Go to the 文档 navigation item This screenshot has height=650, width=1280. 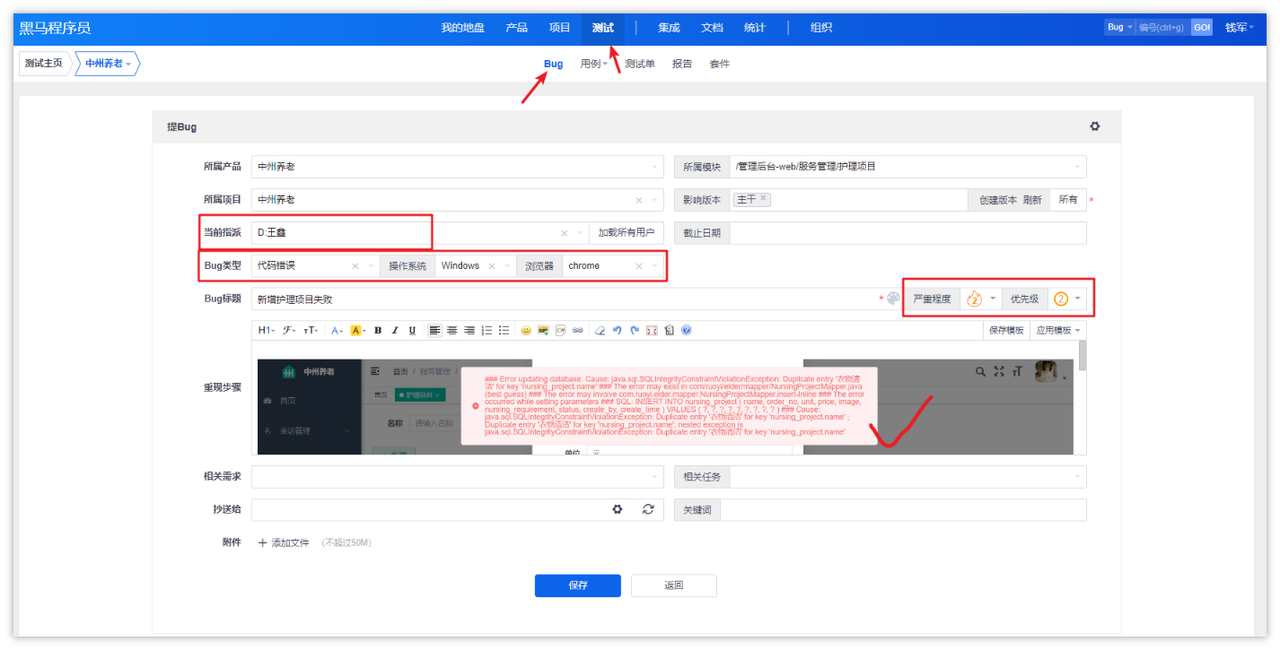click(x=712, y=28)
